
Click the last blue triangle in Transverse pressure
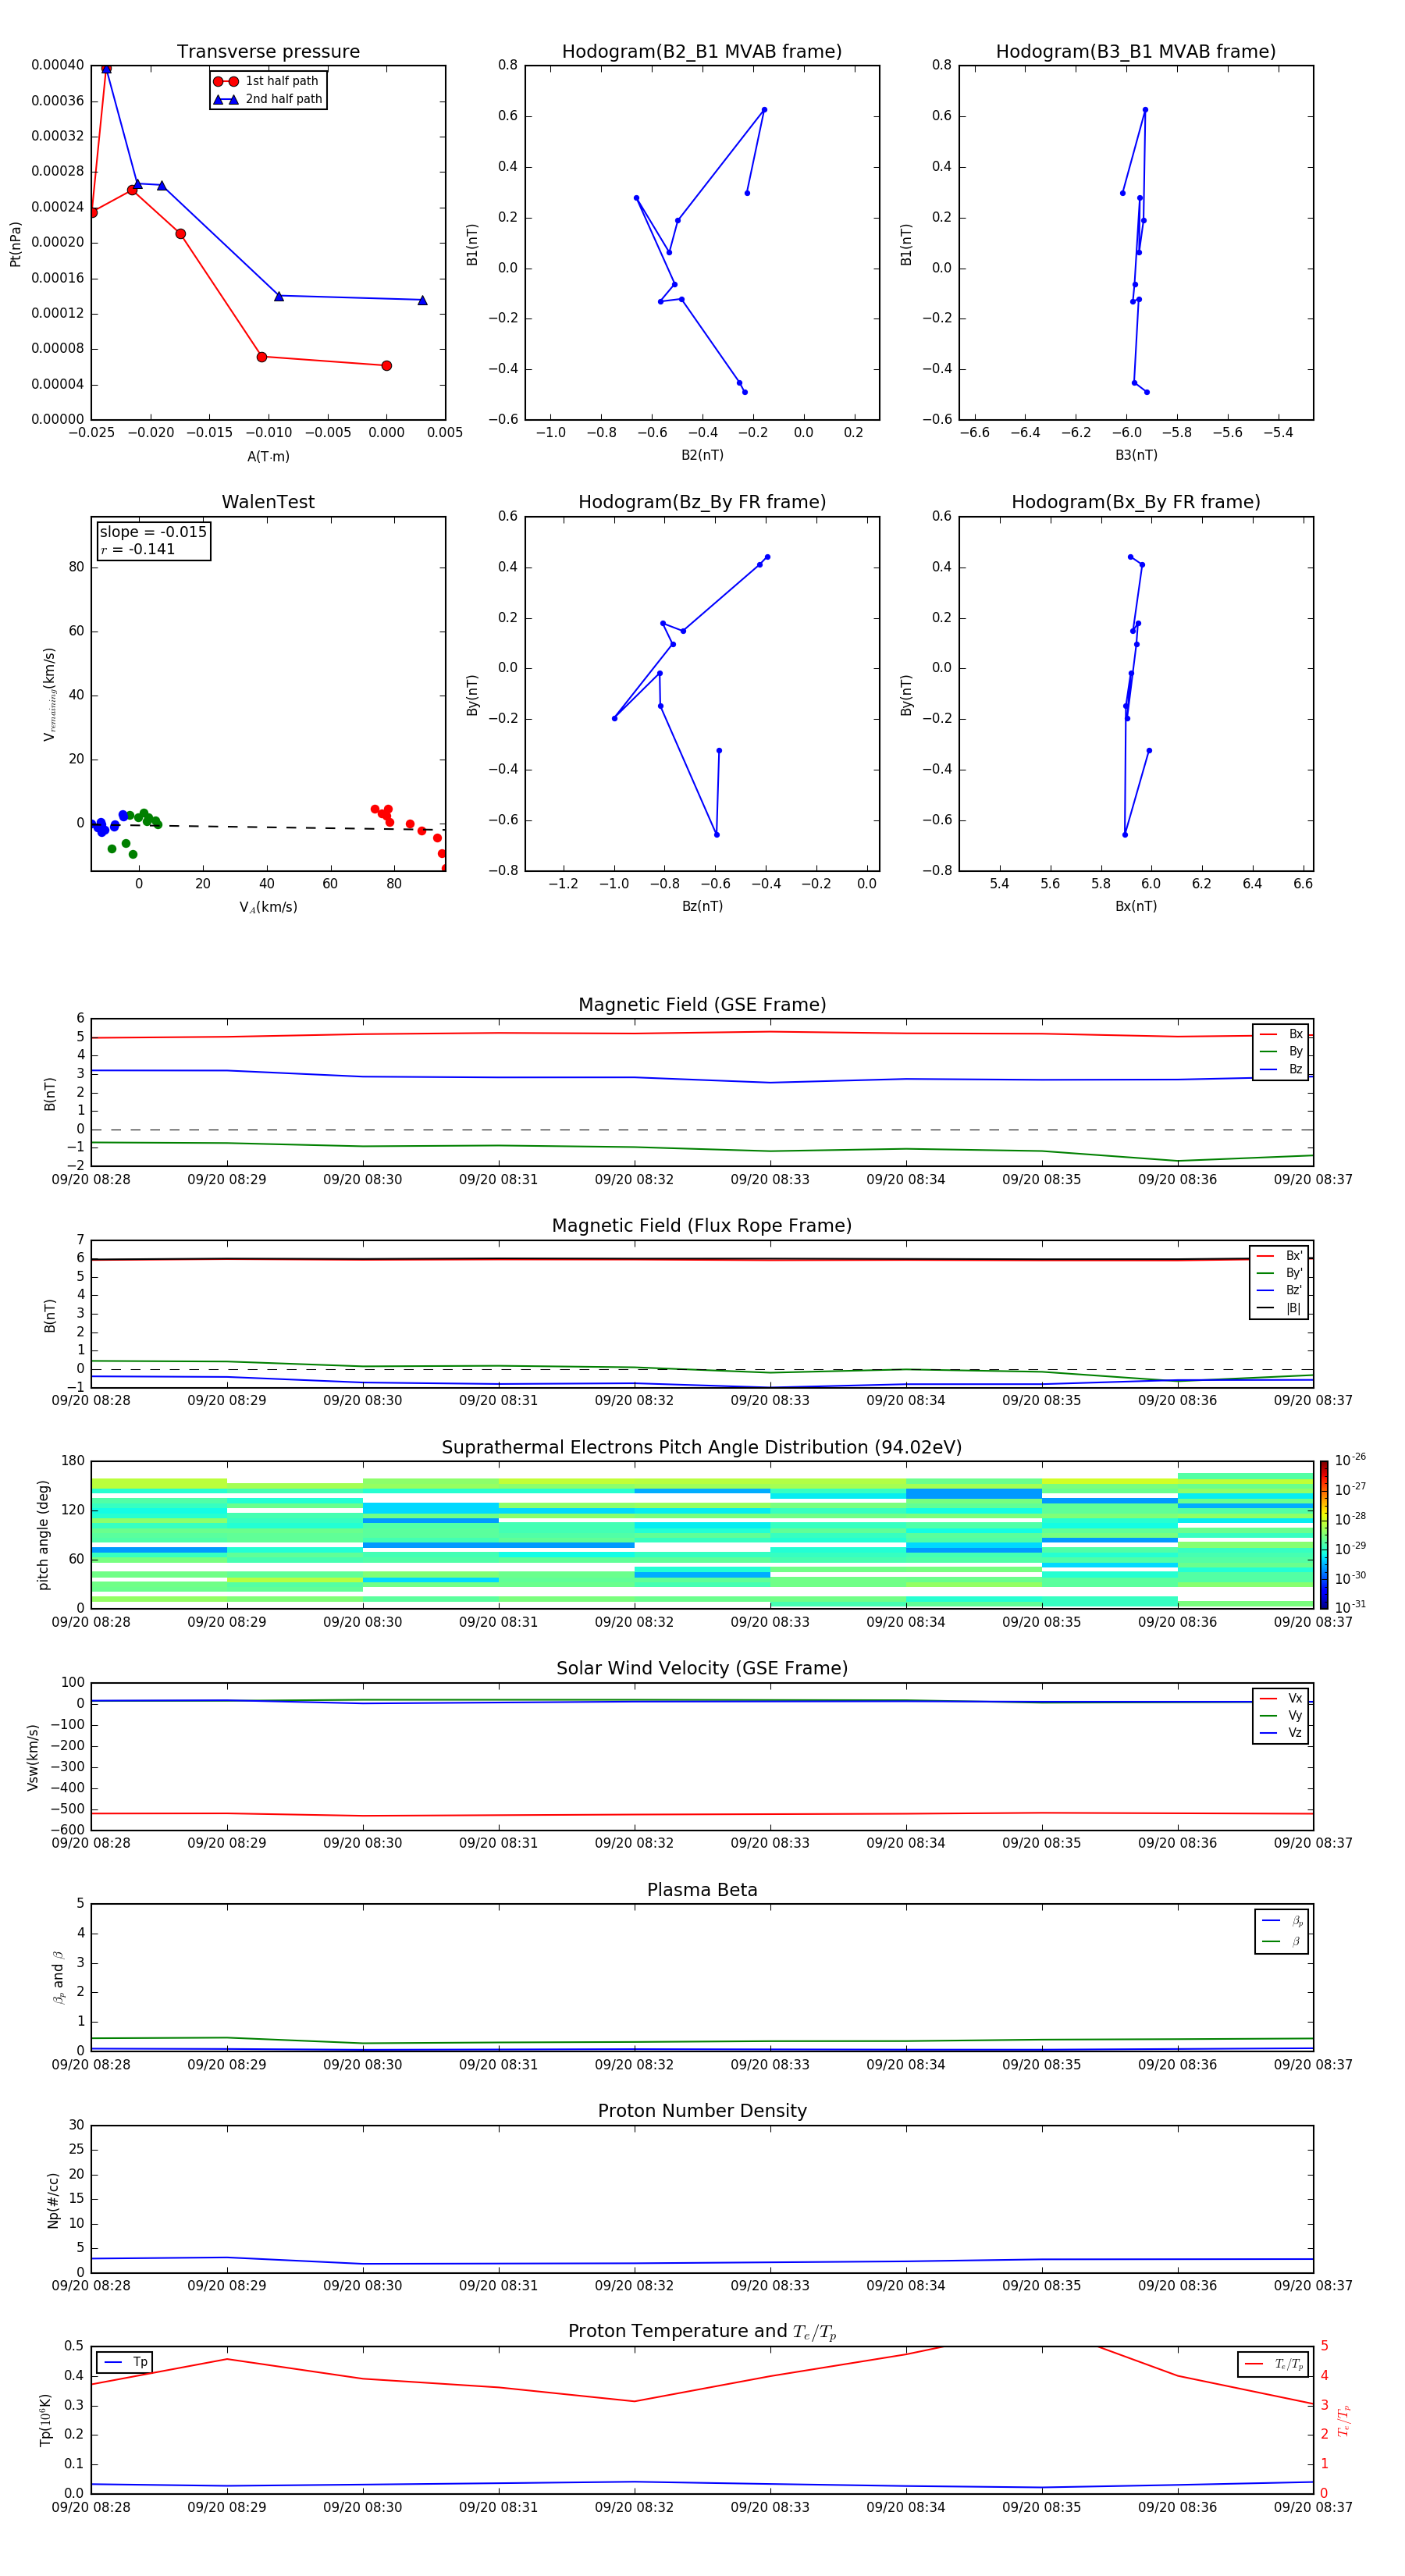coord(422,300)
